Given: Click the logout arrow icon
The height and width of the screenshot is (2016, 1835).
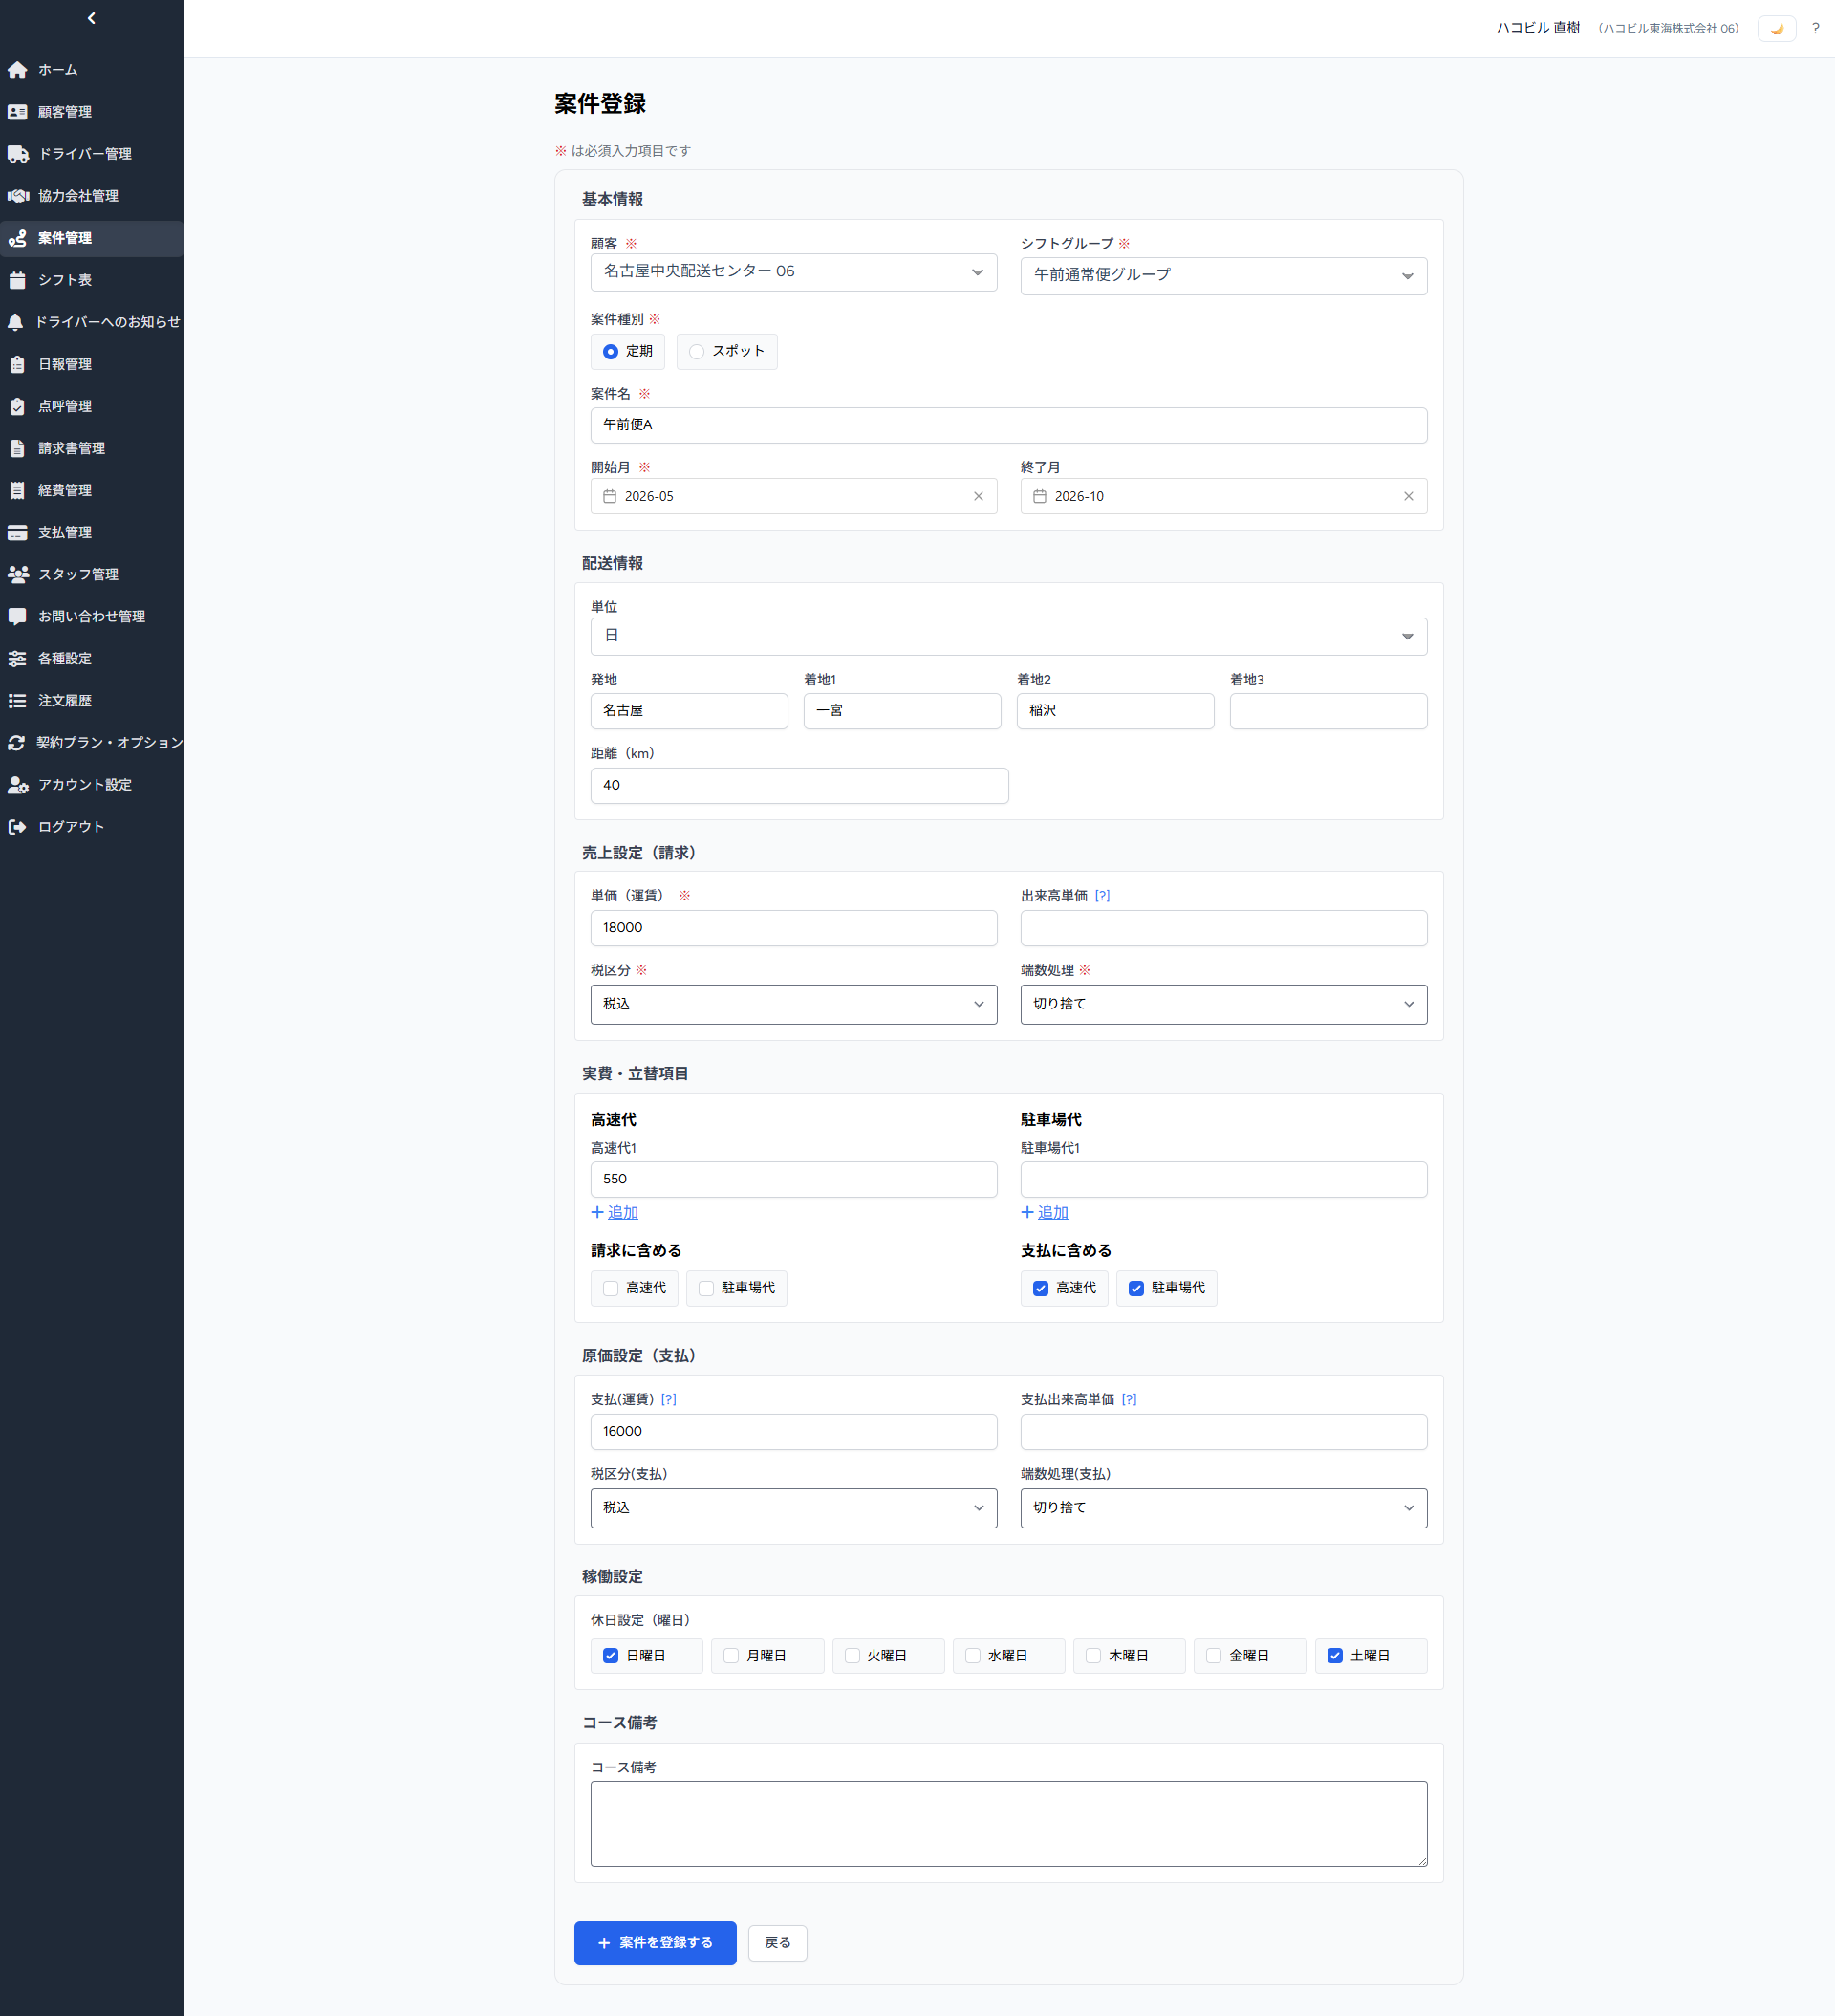Looking at the screenshot, I should [17, 827].
